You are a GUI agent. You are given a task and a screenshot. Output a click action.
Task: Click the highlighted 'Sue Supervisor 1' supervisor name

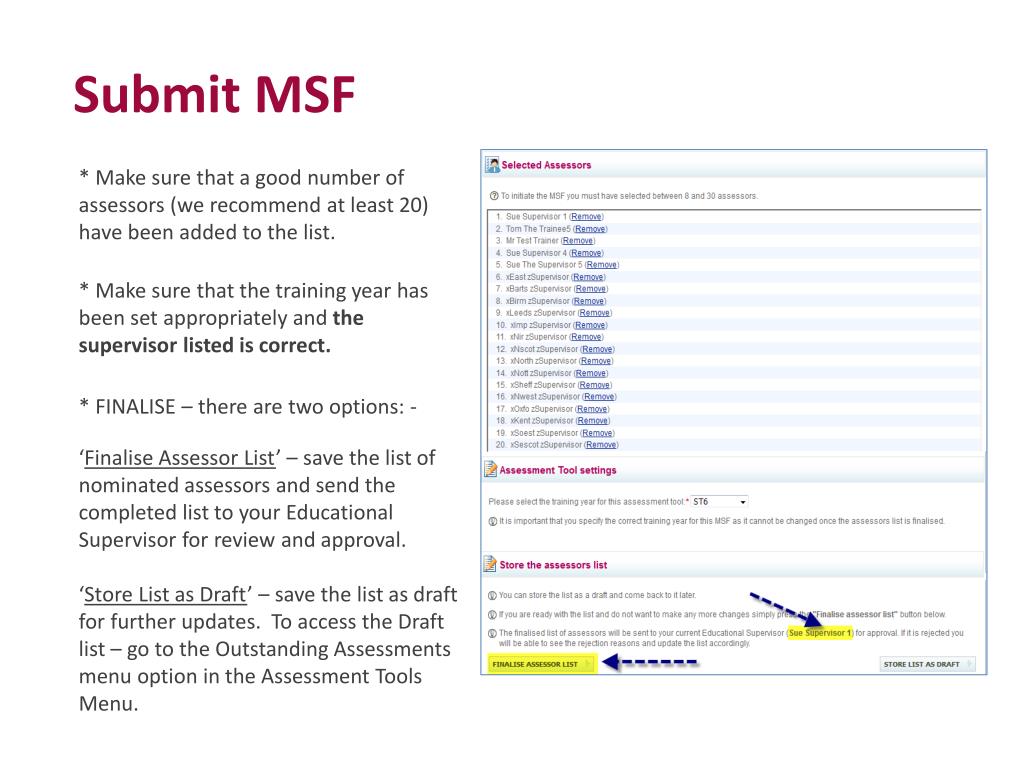click(x=820, y=633)
